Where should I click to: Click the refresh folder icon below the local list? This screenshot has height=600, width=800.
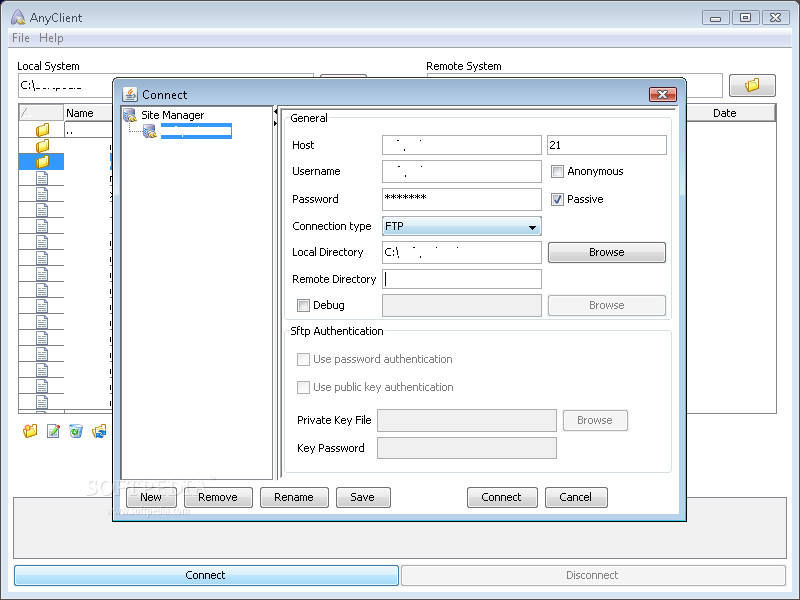tap(99, 431)
